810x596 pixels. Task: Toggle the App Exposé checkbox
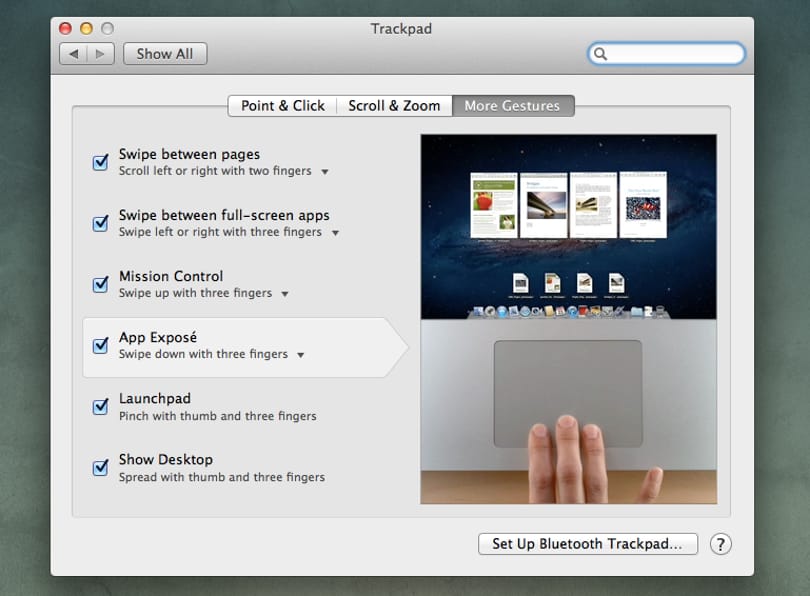click(100, 345)
